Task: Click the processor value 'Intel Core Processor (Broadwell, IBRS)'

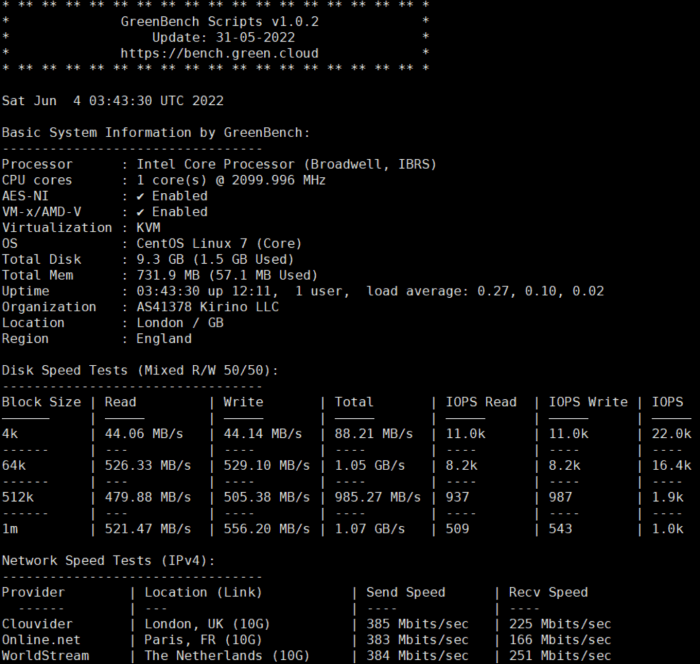Action: coord(286,164)
